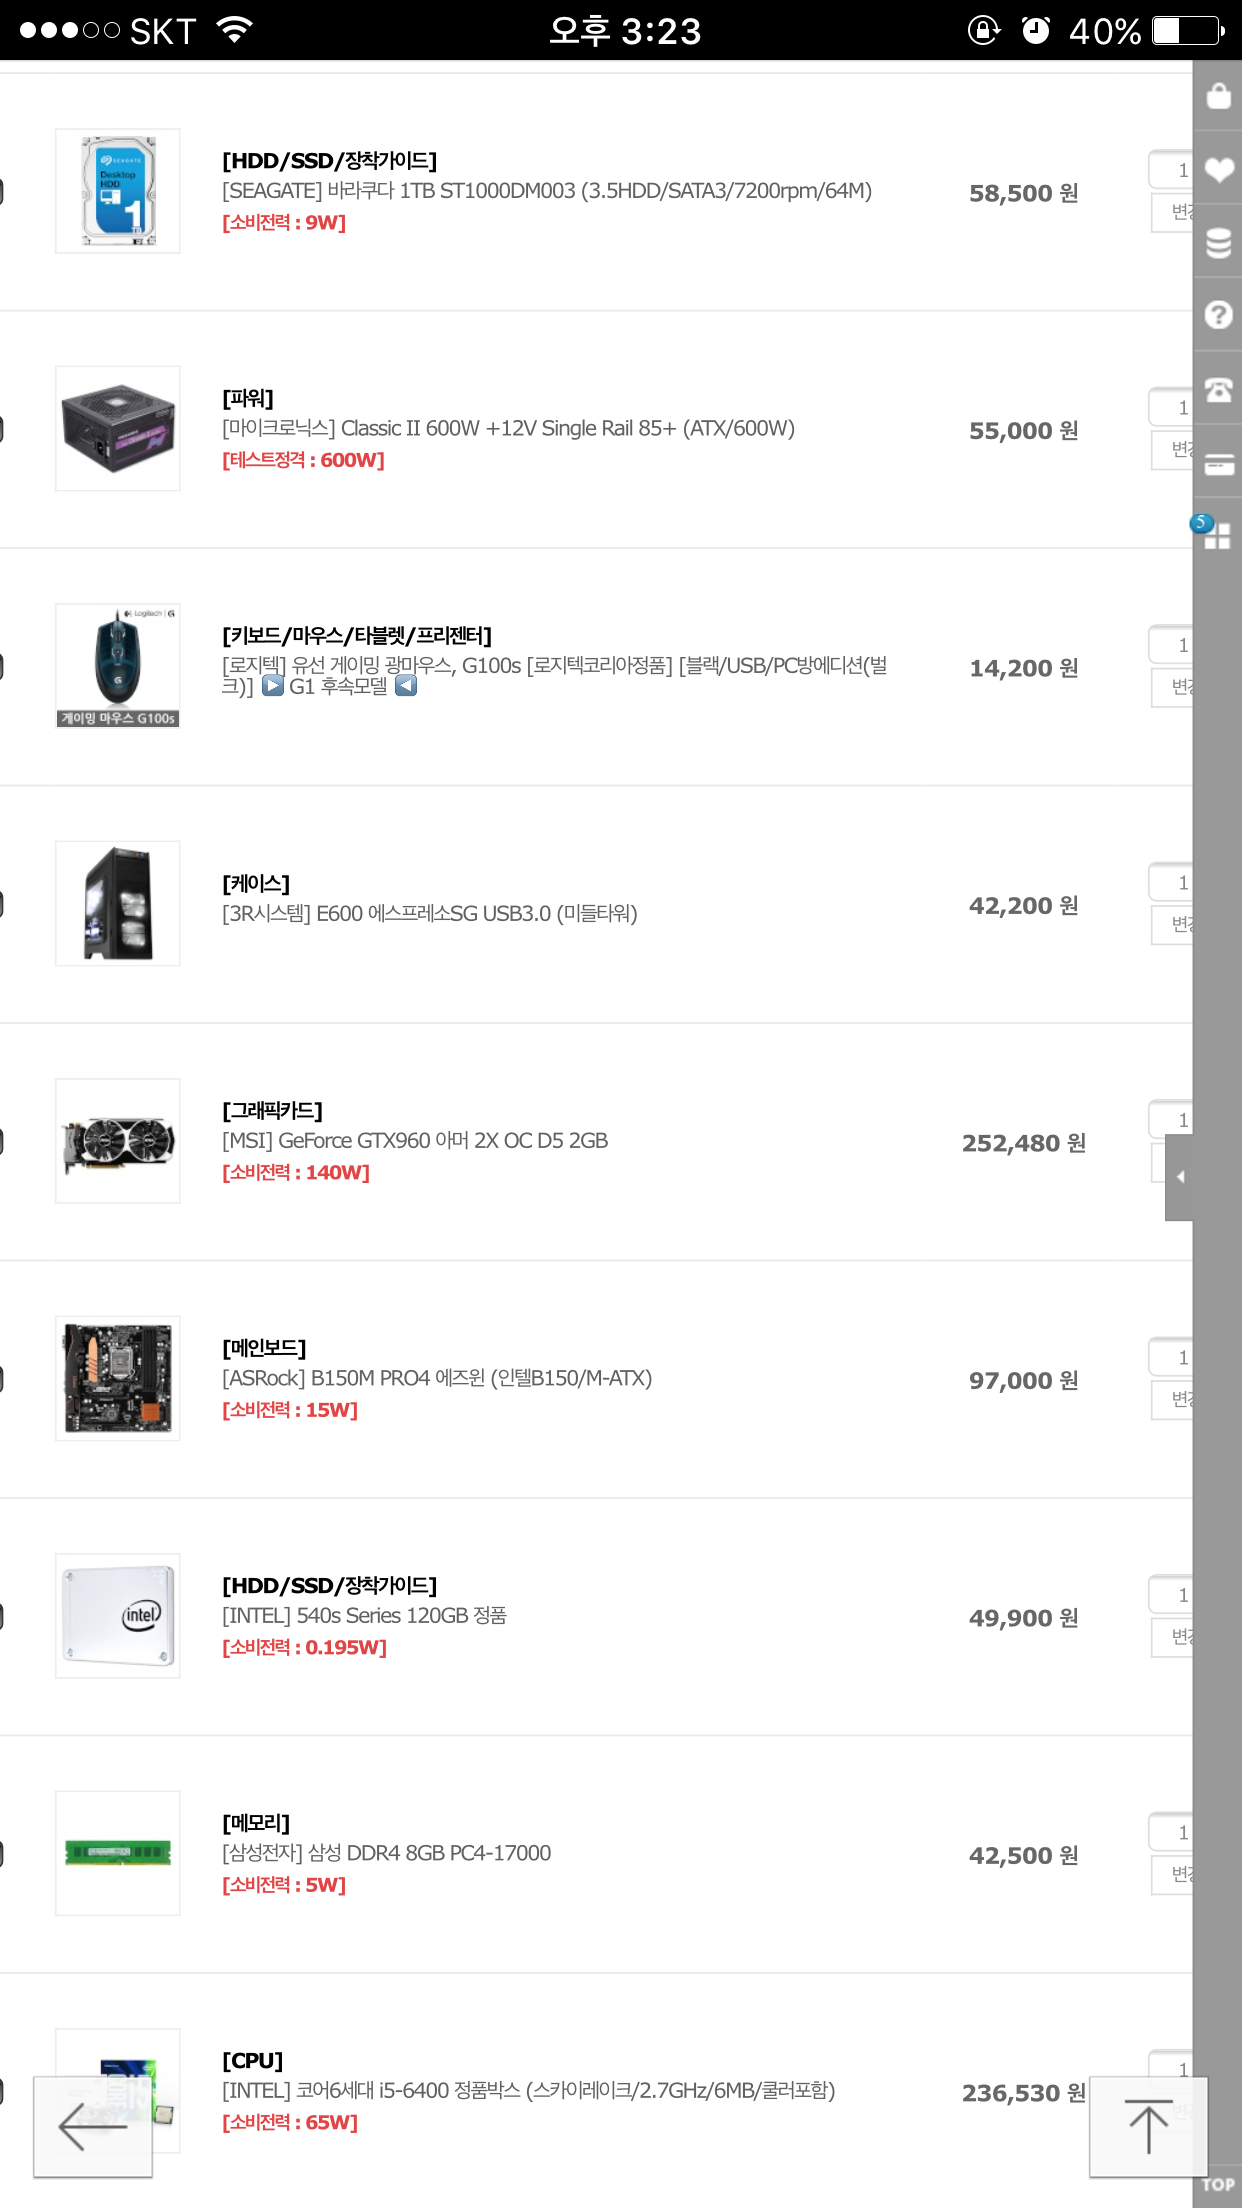The image size is (1242, 2208).
Task: Open the ASRock B150M PRO4 product link
Action: pyautogui.click(x=437, y=1379)
